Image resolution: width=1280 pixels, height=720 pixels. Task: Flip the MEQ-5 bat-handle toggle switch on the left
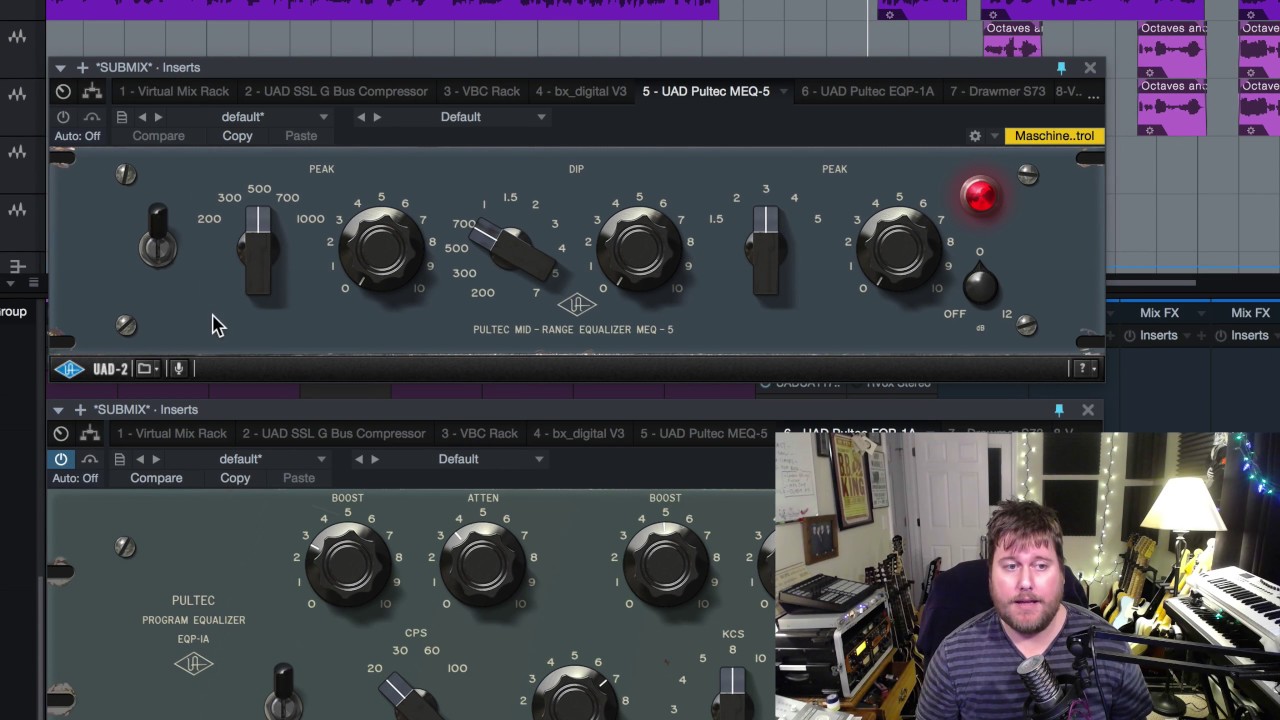coord(158,236)
